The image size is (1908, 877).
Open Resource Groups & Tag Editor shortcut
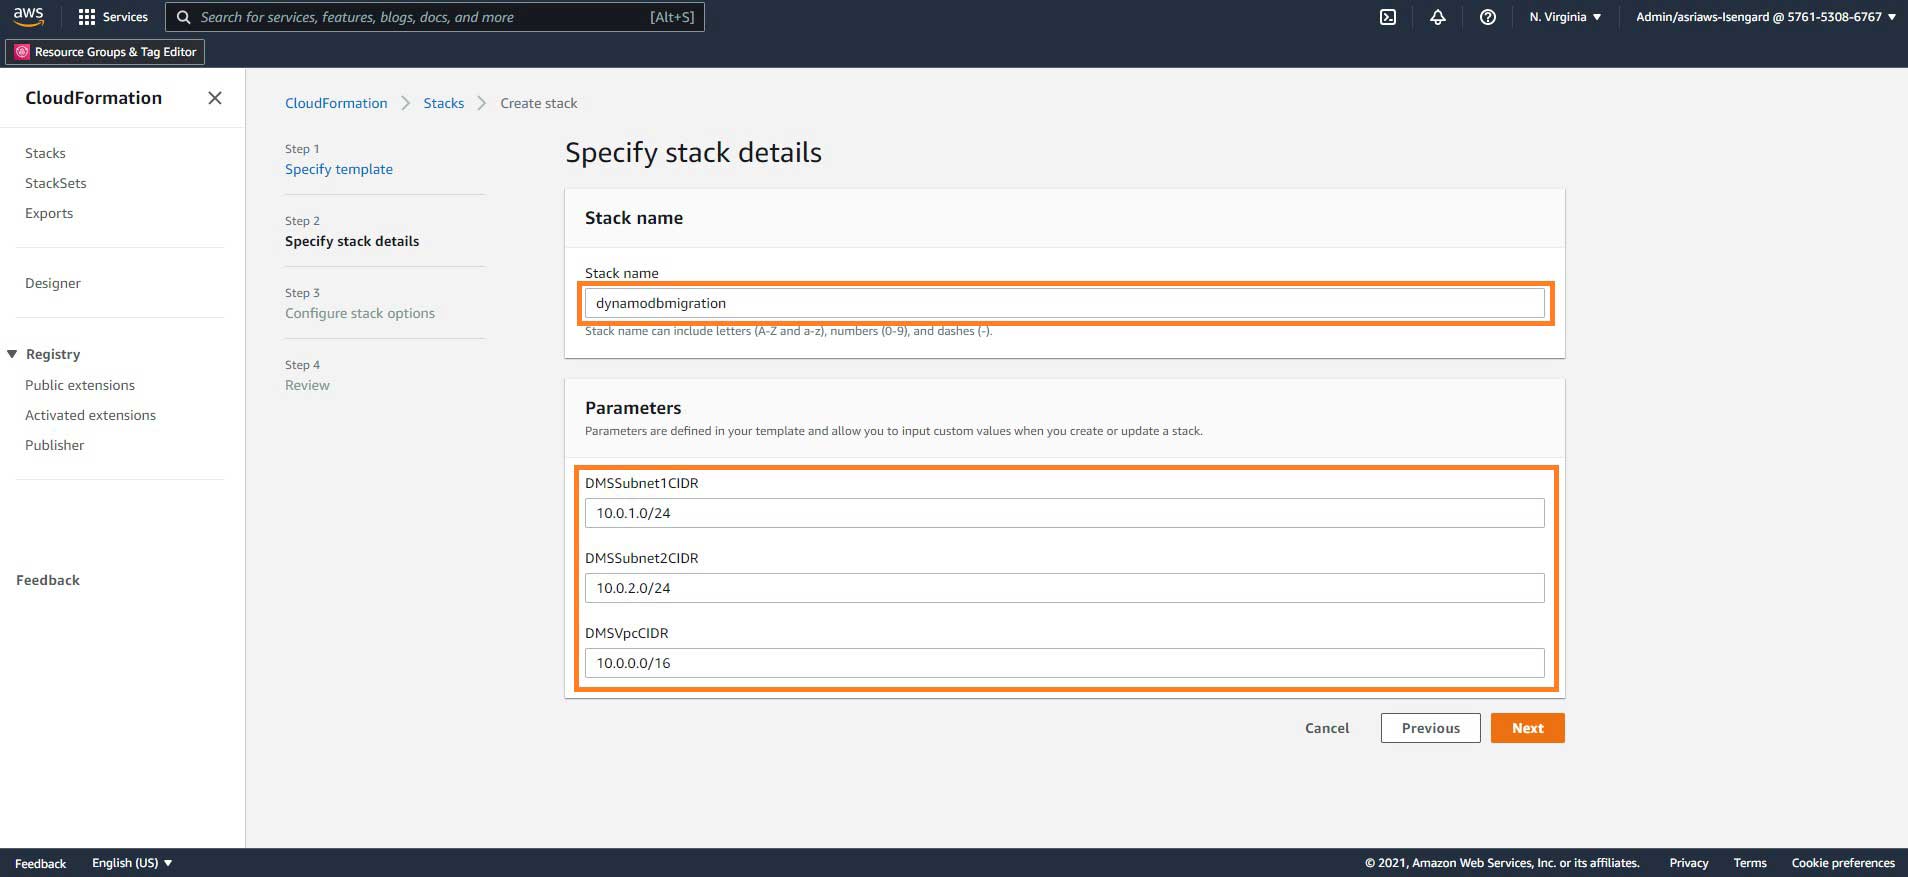105,52
